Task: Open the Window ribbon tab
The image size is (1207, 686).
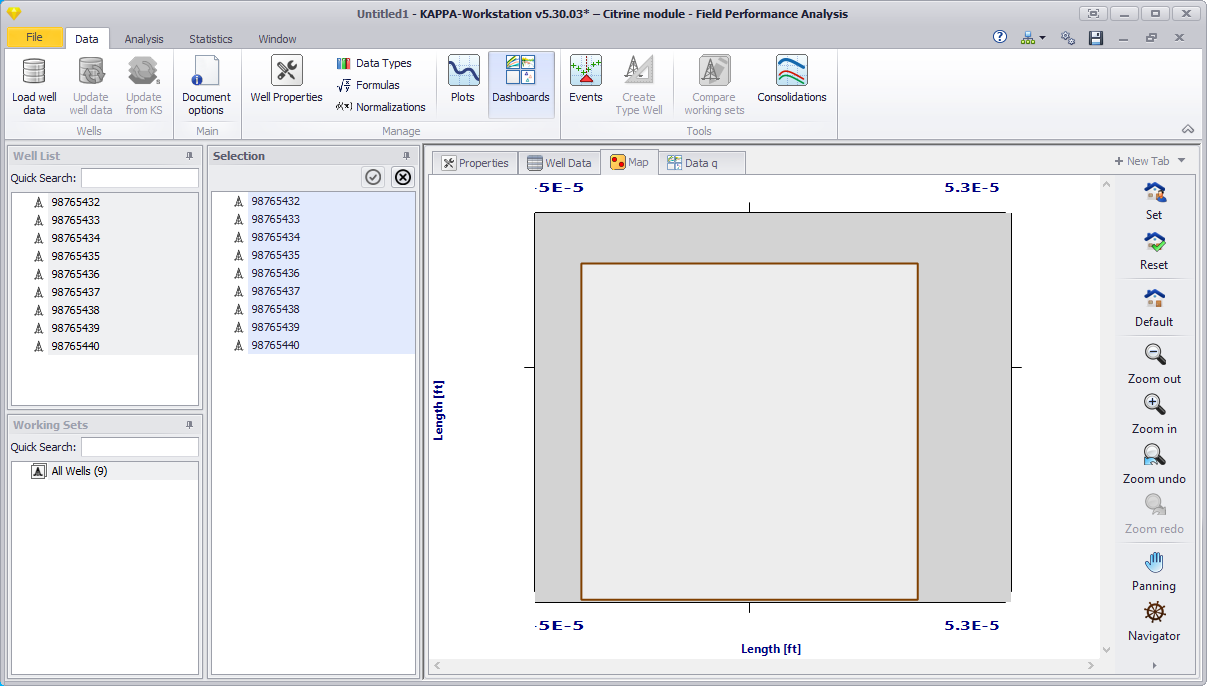Action: (x=277, y=39)
